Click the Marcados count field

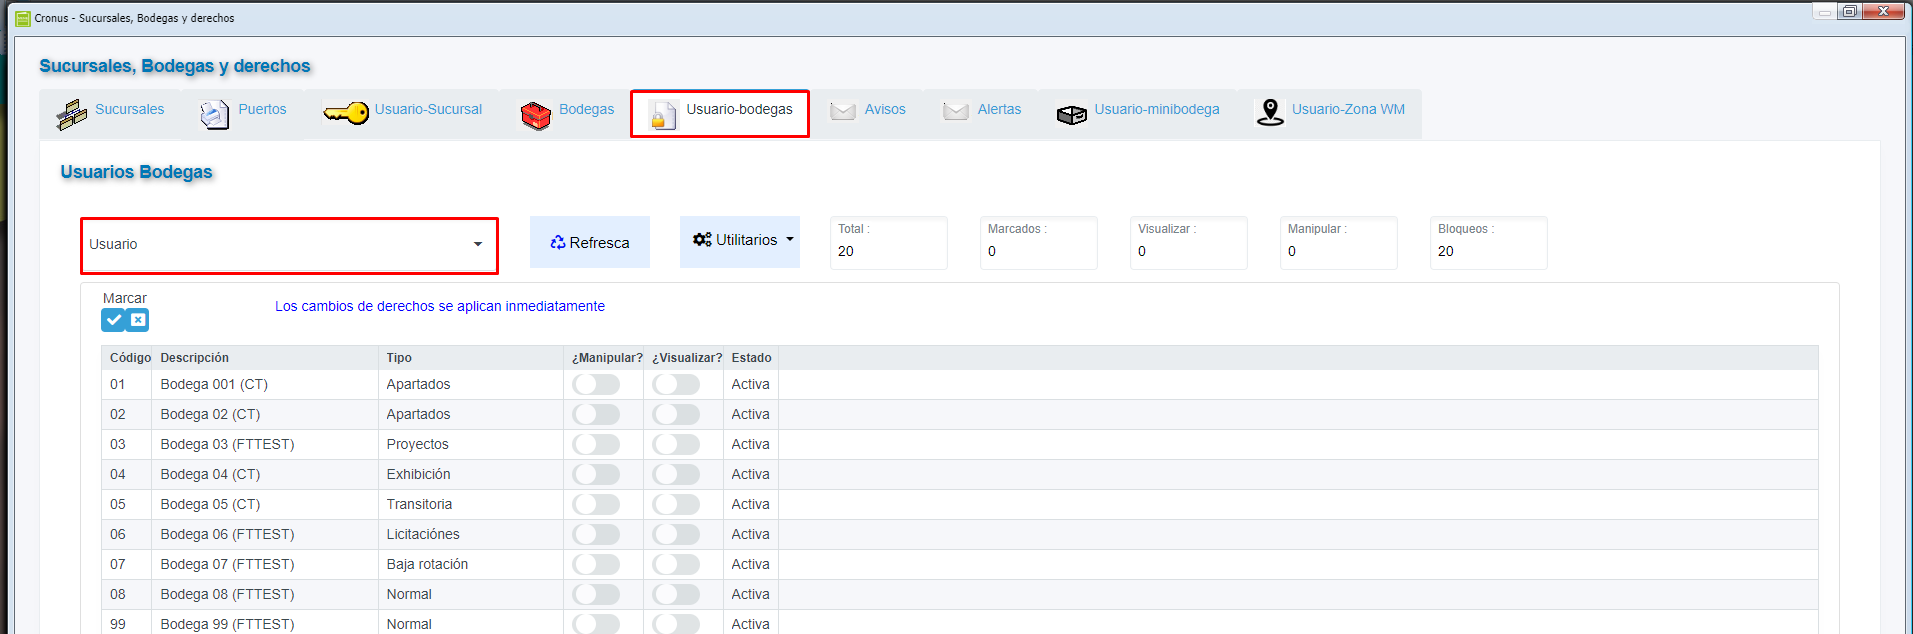tap(1038, 243)
